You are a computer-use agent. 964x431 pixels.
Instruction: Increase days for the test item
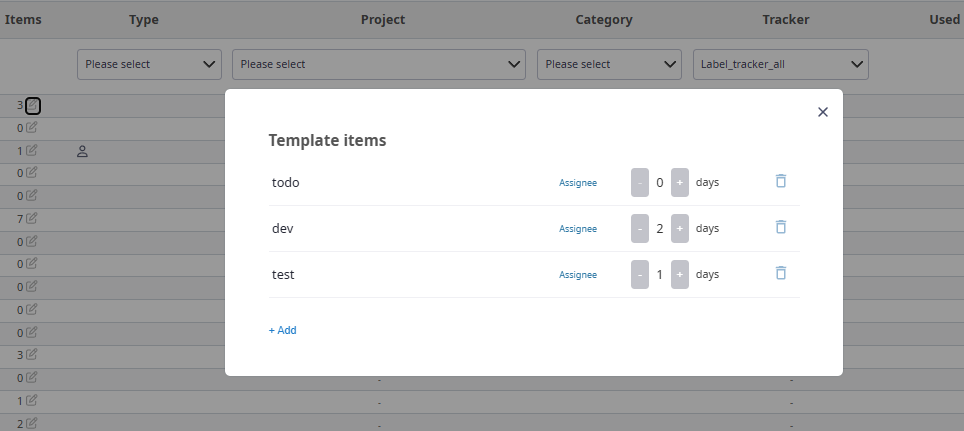pos(680,275)
